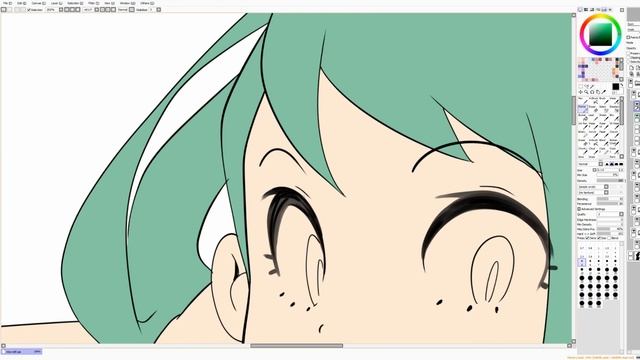The image size is (640, 360).
Task: Select the rectangular selection tool
Action: pyautogui.click(x=580, y=86)
